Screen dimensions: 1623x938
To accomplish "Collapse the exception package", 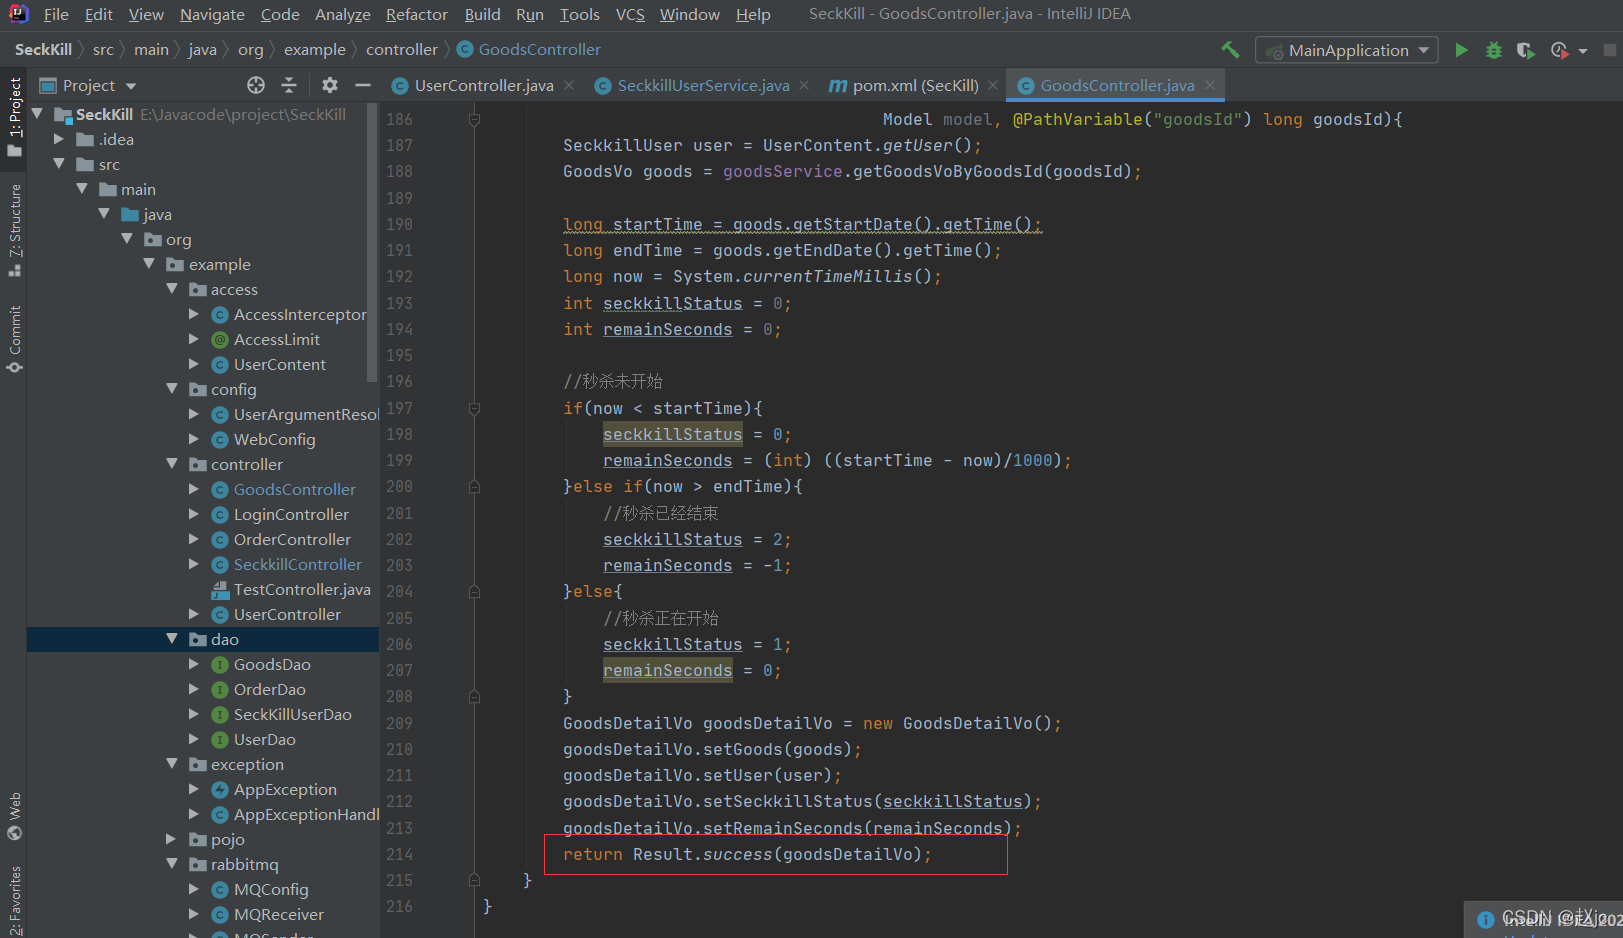I will pos(172,764).
